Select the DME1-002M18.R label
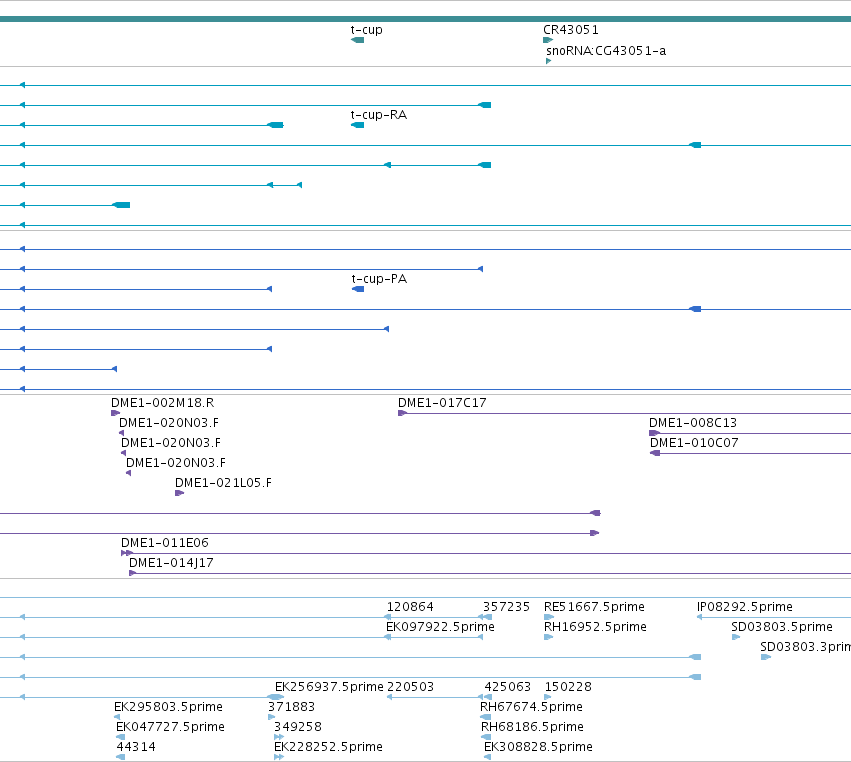 point(162,403)
